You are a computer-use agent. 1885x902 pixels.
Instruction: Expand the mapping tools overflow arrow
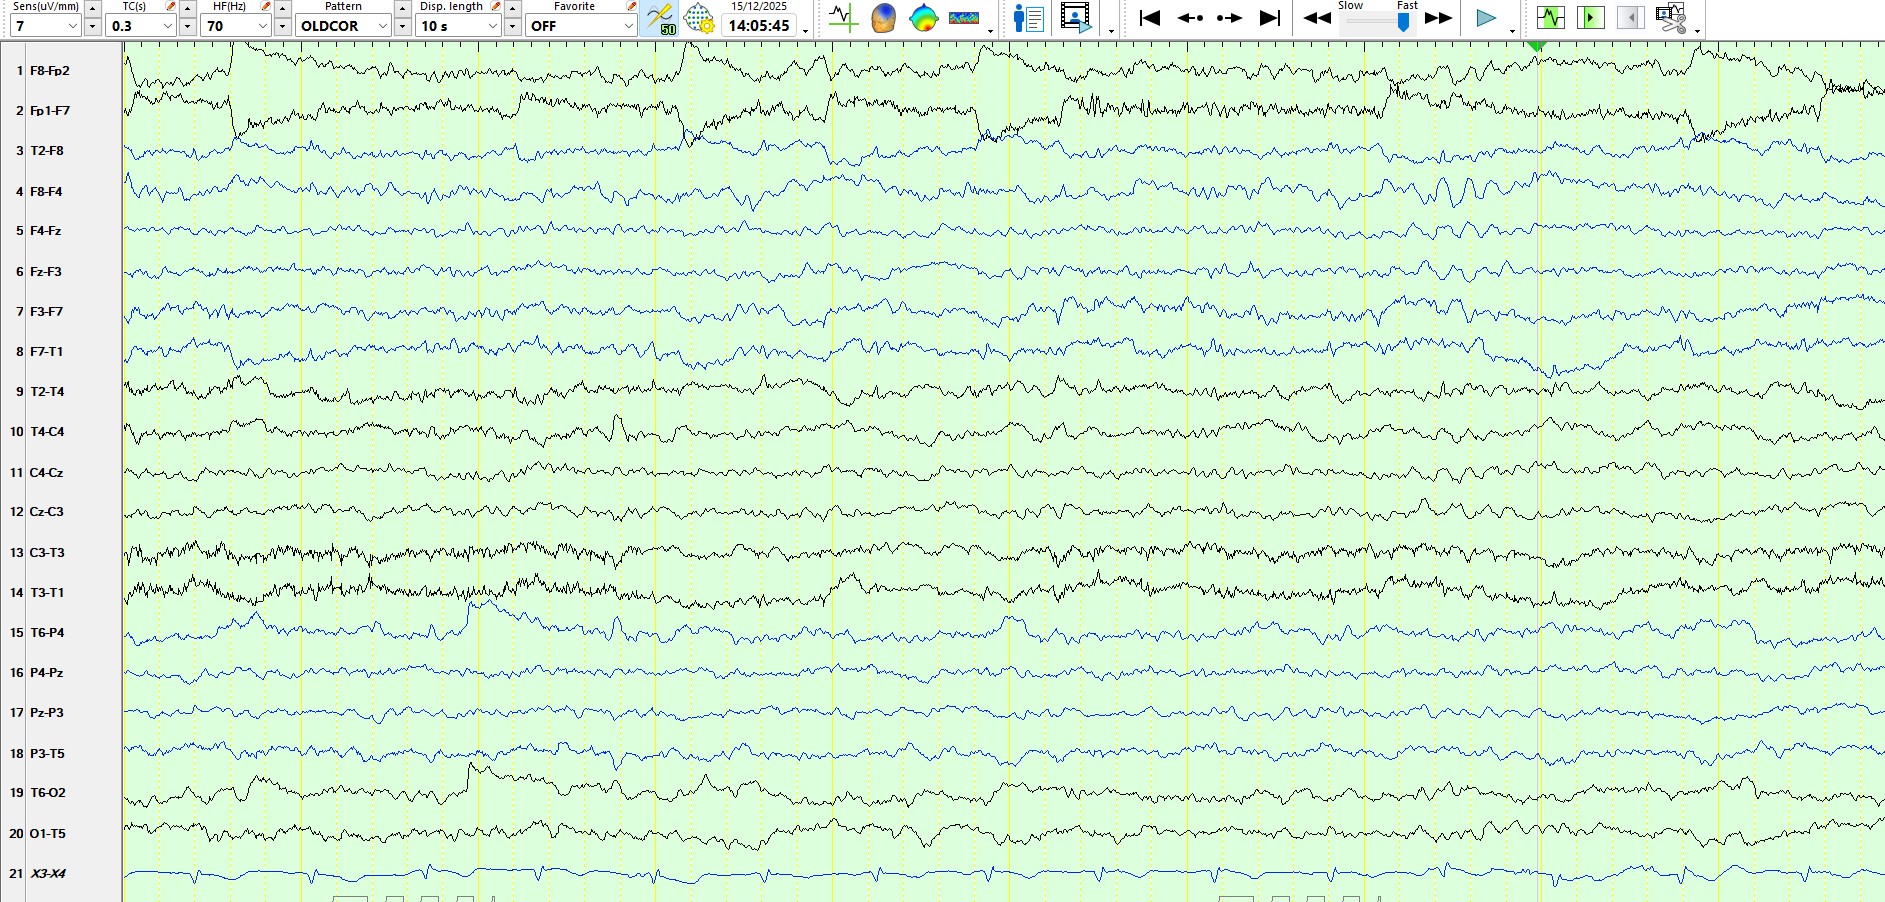[991, 31]
